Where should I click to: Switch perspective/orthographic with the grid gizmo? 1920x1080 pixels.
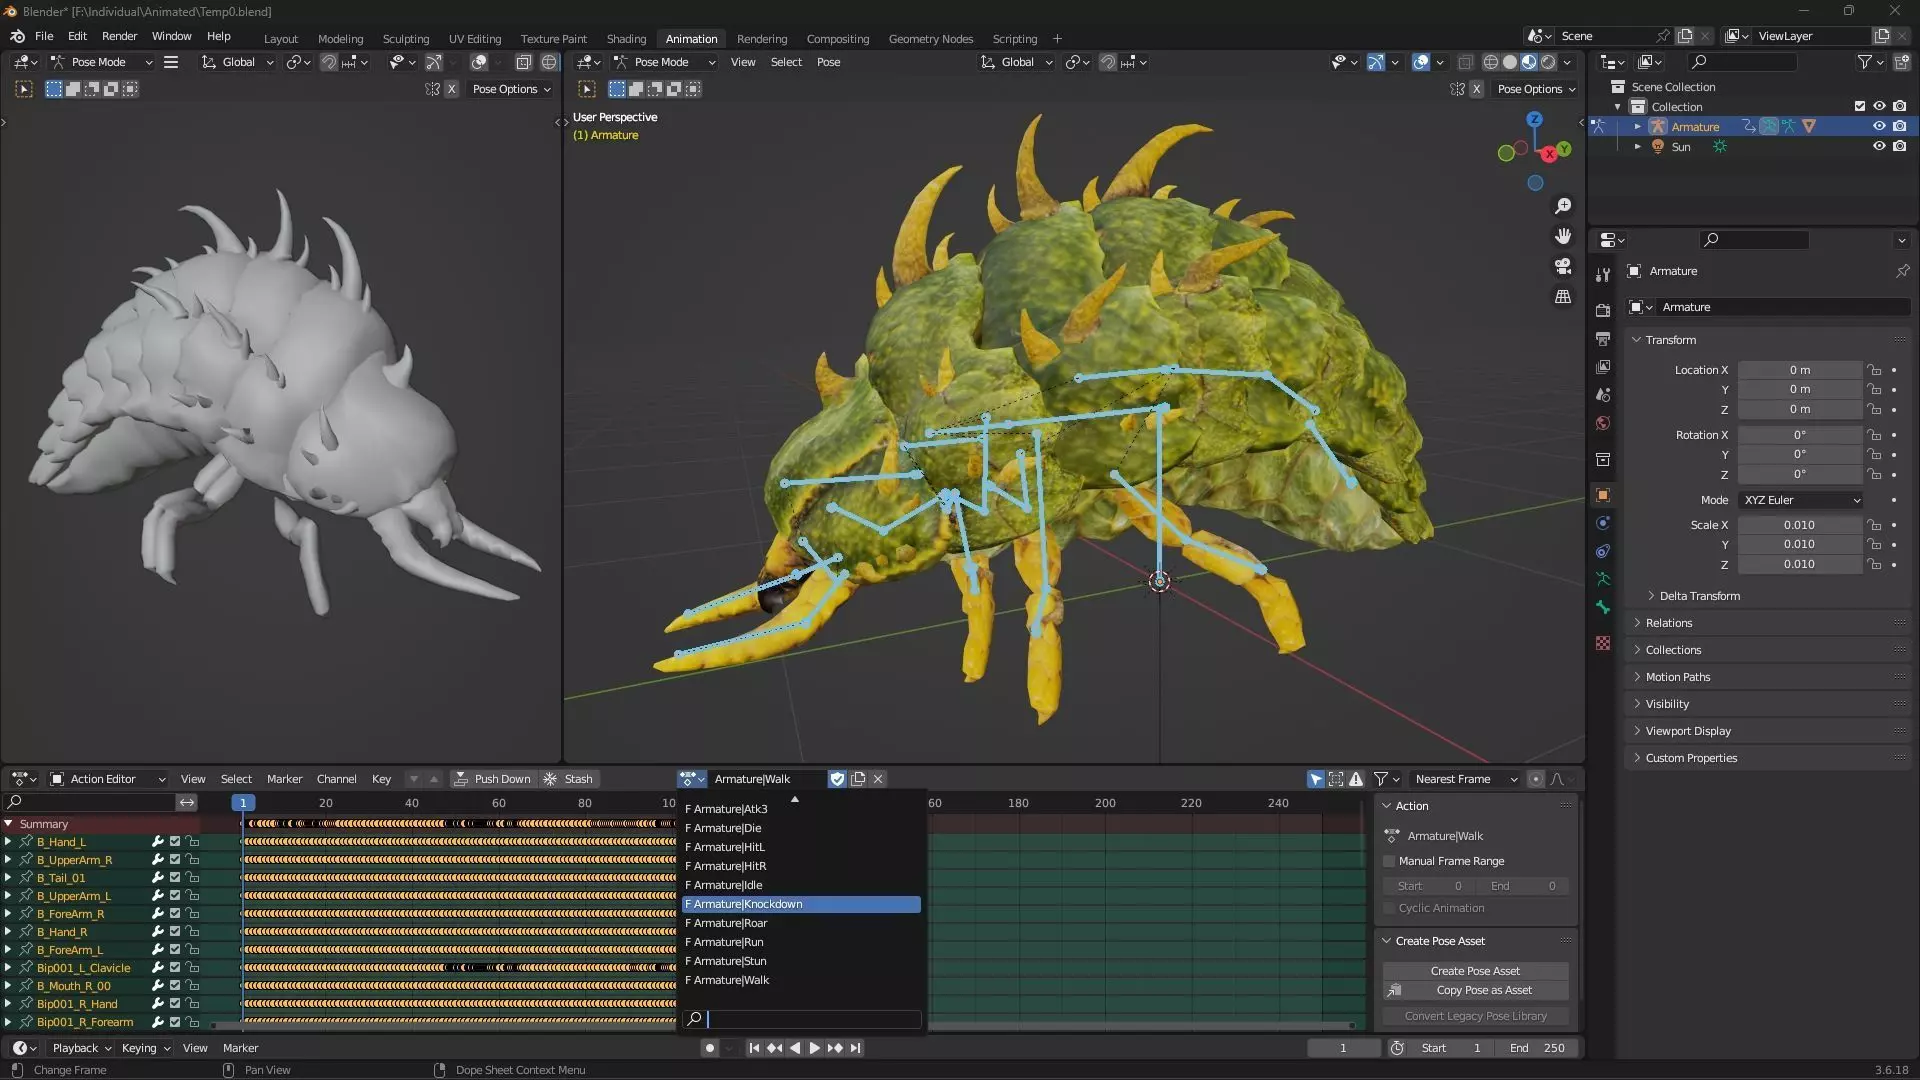[1563, 297]
